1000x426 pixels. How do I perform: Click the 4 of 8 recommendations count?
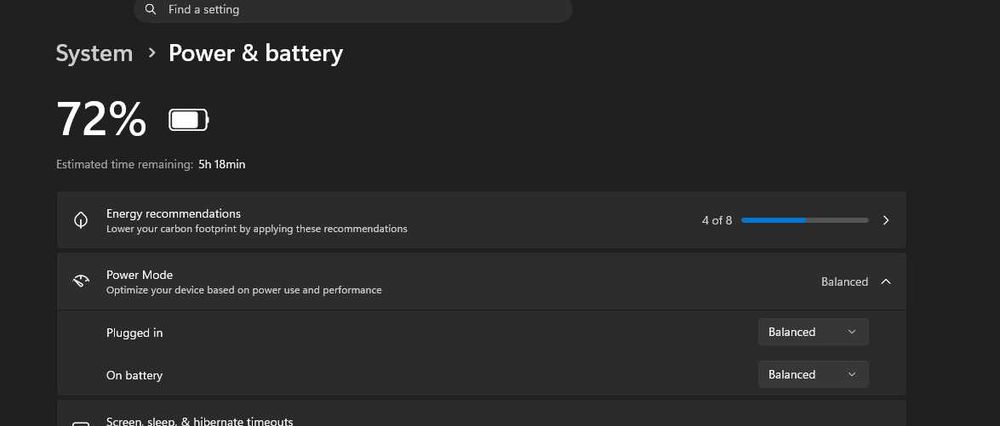[x=717, y=221]
